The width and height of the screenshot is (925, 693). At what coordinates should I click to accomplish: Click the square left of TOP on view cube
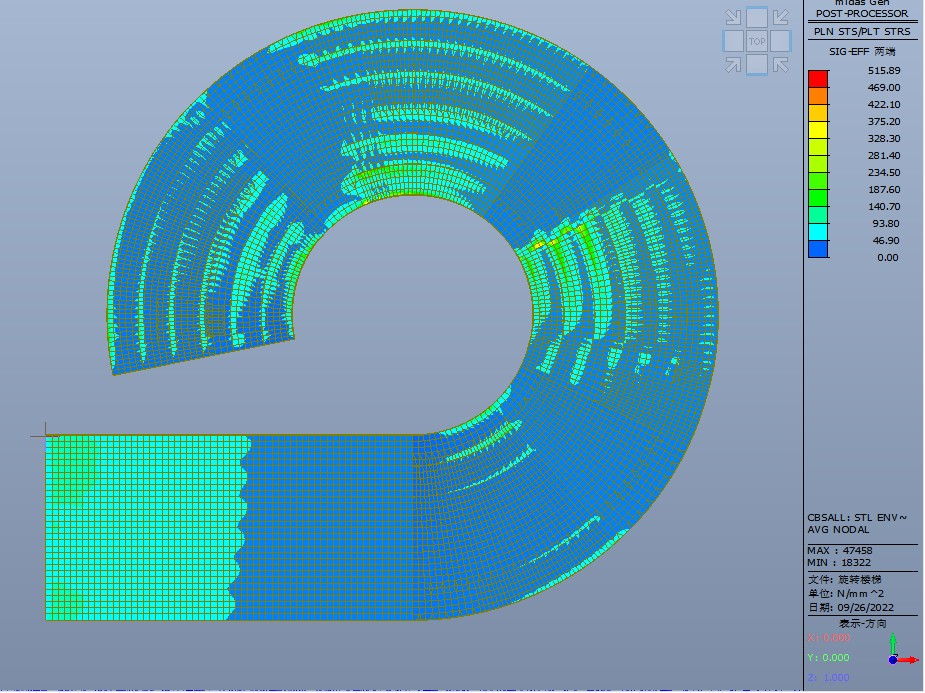pos(733,41)
